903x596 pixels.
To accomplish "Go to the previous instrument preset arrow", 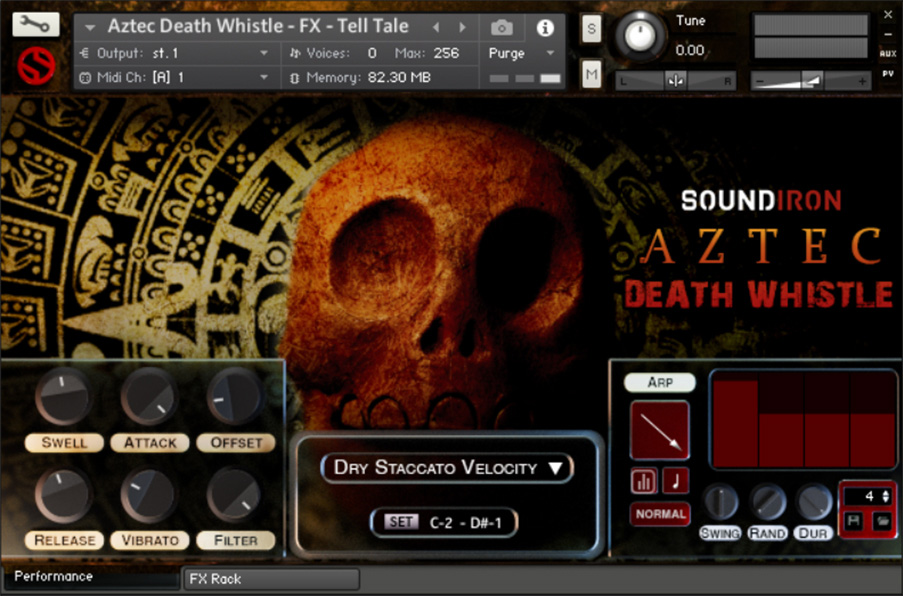I will click(436, 27).
